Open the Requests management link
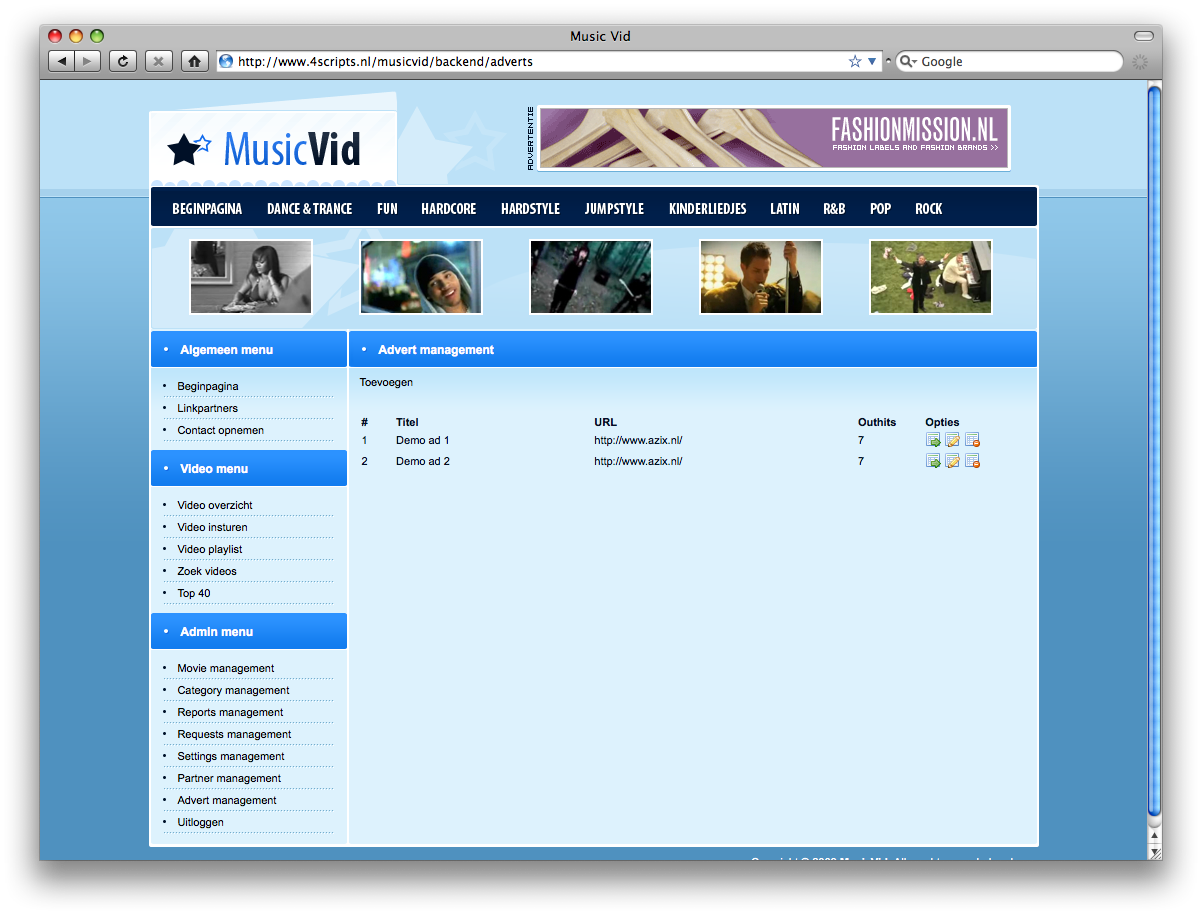Image resolution: width=1202 pixels, height=915 pixels. (234, 734)
